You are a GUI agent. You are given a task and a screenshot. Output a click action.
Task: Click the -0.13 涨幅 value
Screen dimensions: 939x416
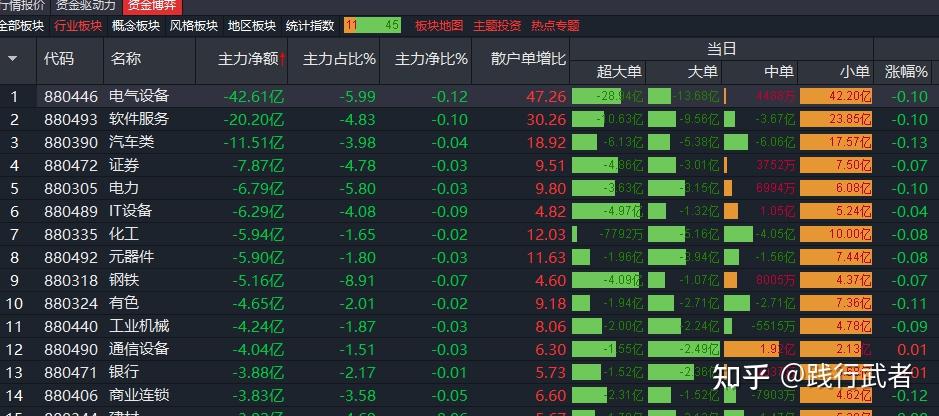(909, 143)
